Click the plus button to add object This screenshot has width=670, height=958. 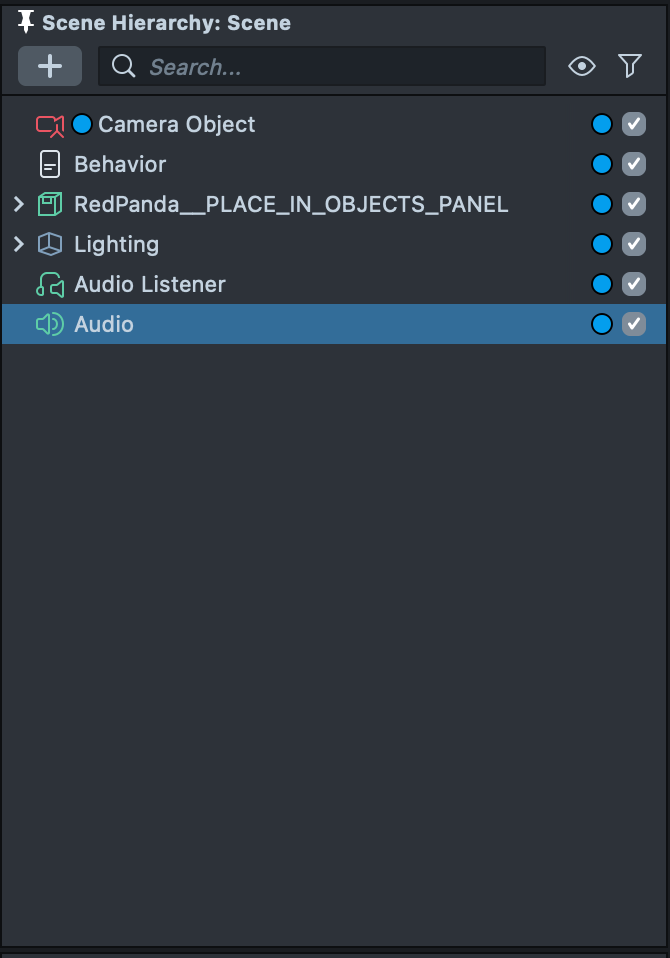[x=50, y=66]
